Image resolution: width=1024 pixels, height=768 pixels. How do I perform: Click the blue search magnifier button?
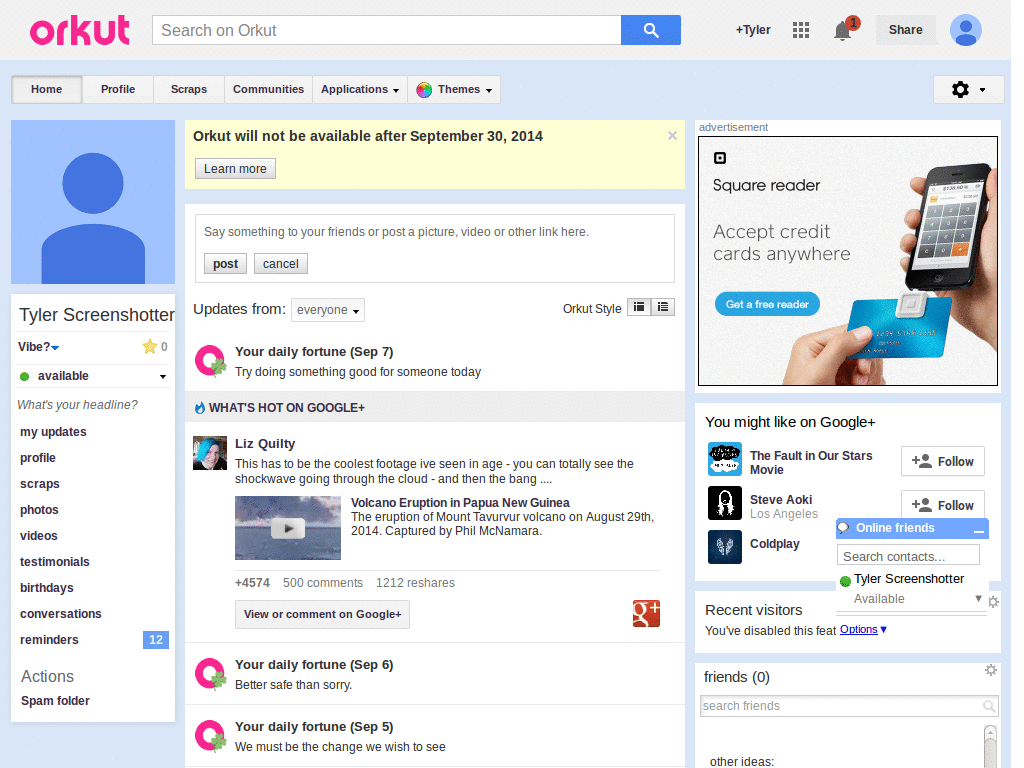[x=650, y=30]
